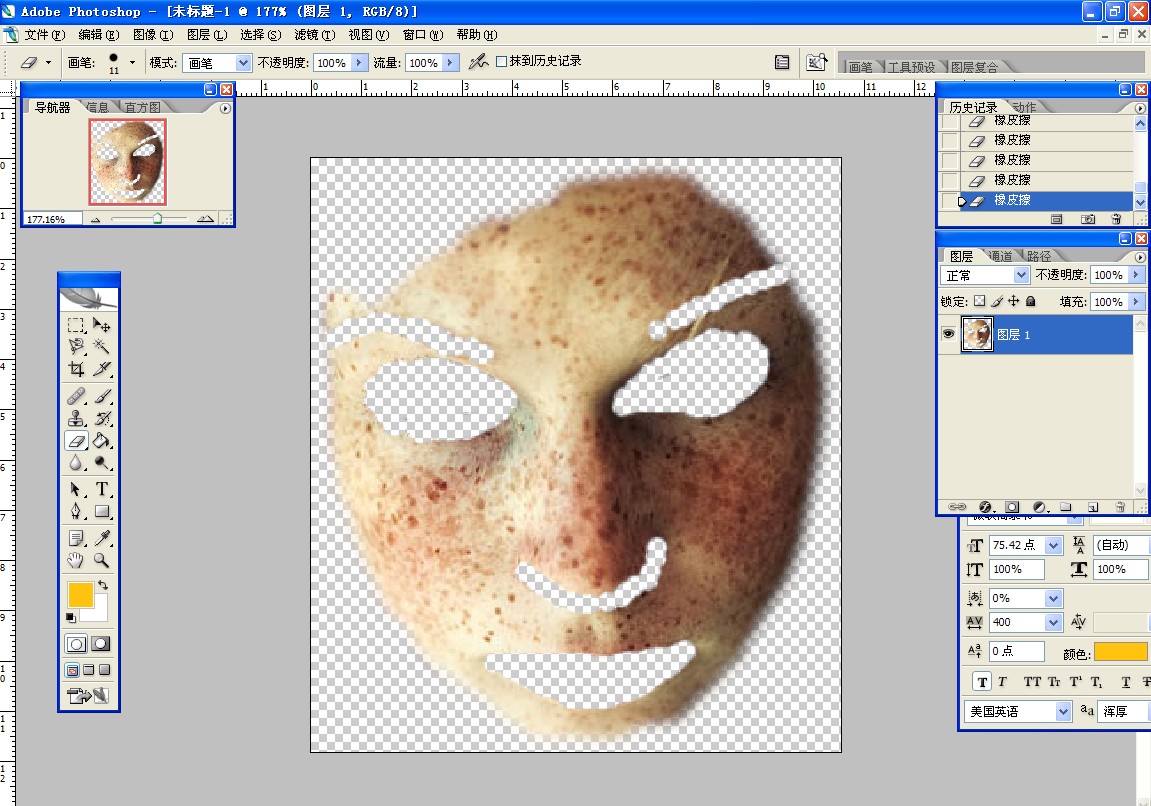This screenshot has width=1151, height=806.
Task: Open the 滤镜 menu
Action: coord(314,34)
